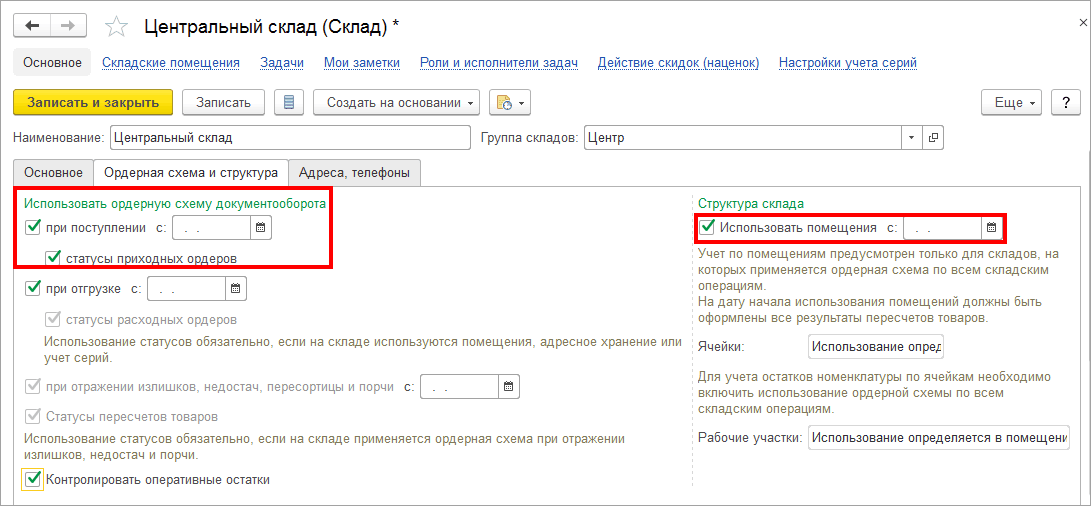The image size is (1091, 506).
Task: Switch to the Адреса, телефоны tab
Action: pyautogui.click(x=354, y=173)
